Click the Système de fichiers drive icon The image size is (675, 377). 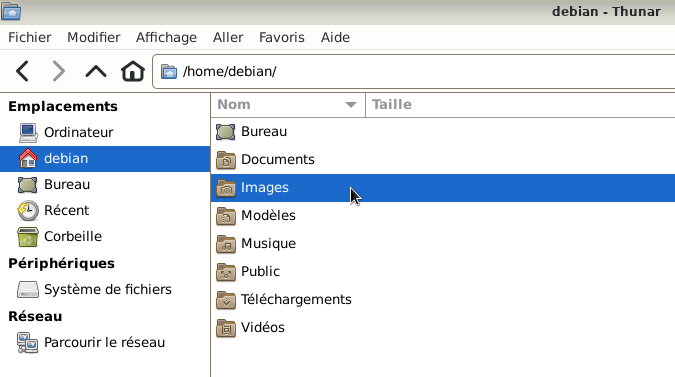[x=28, y=290]
